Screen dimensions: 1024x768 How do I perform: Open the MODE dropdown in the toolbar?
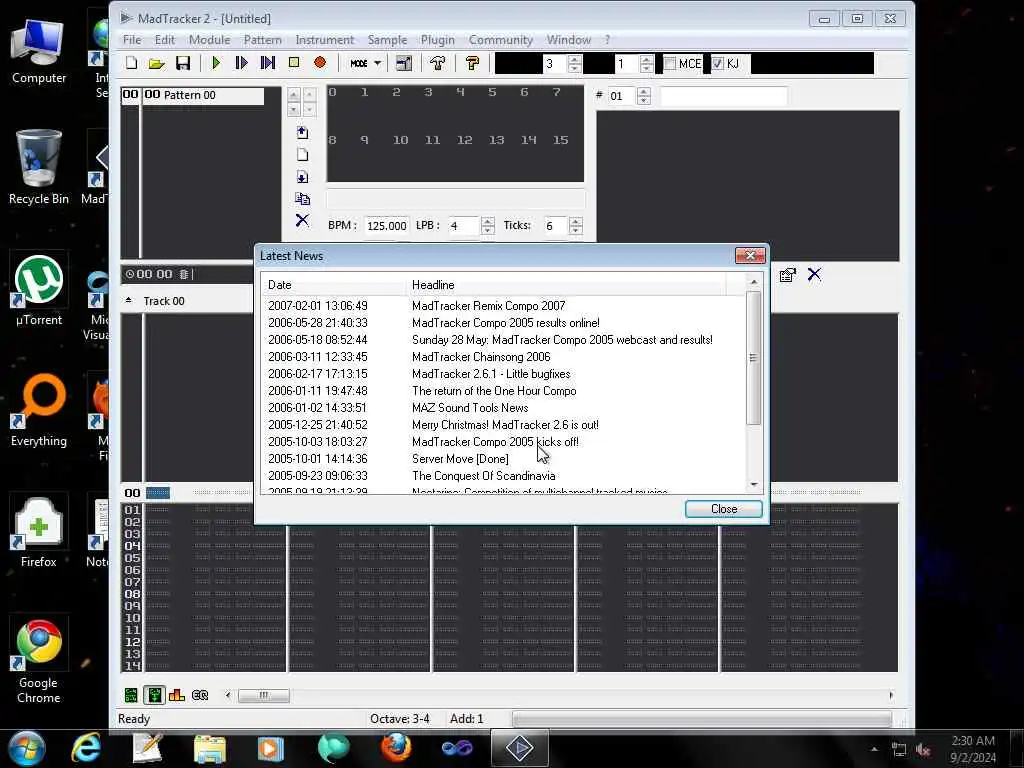365,63
